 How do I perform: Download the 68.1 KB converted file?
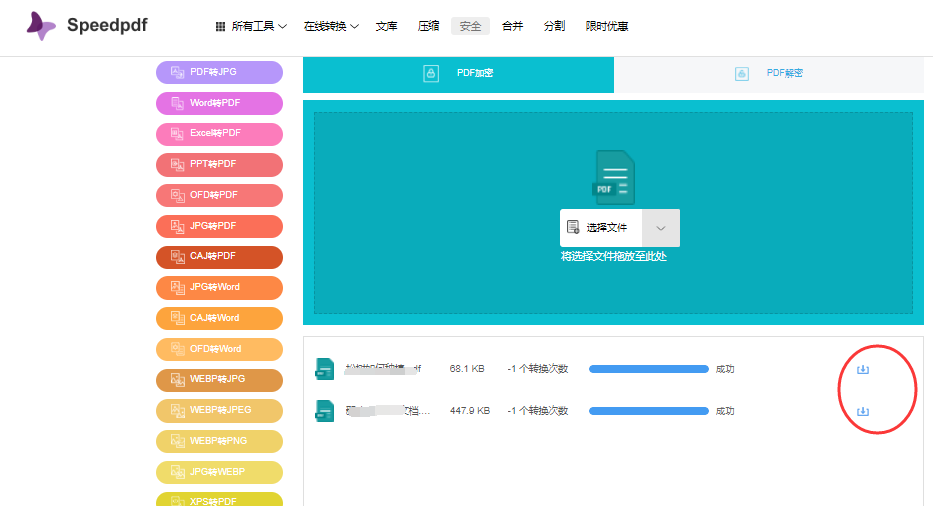[863, 370]
